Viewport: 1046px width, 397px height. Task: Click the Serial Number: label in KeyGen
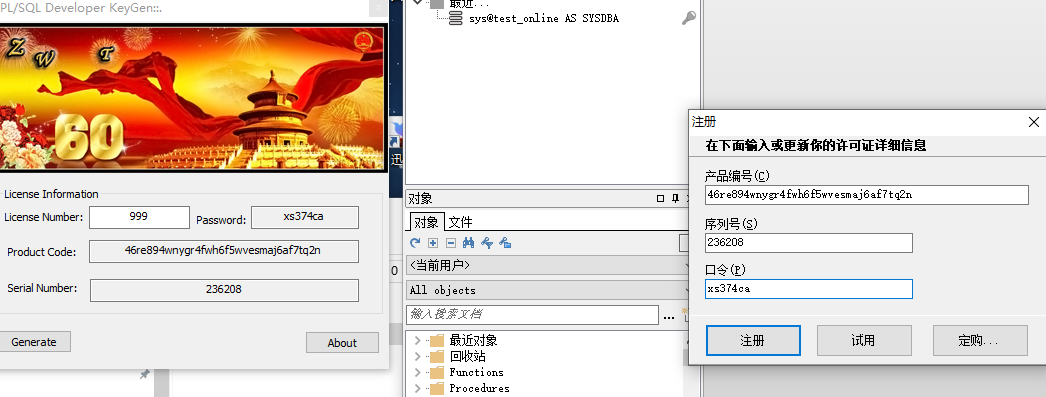pyautogui.click(x=42, y=288)
